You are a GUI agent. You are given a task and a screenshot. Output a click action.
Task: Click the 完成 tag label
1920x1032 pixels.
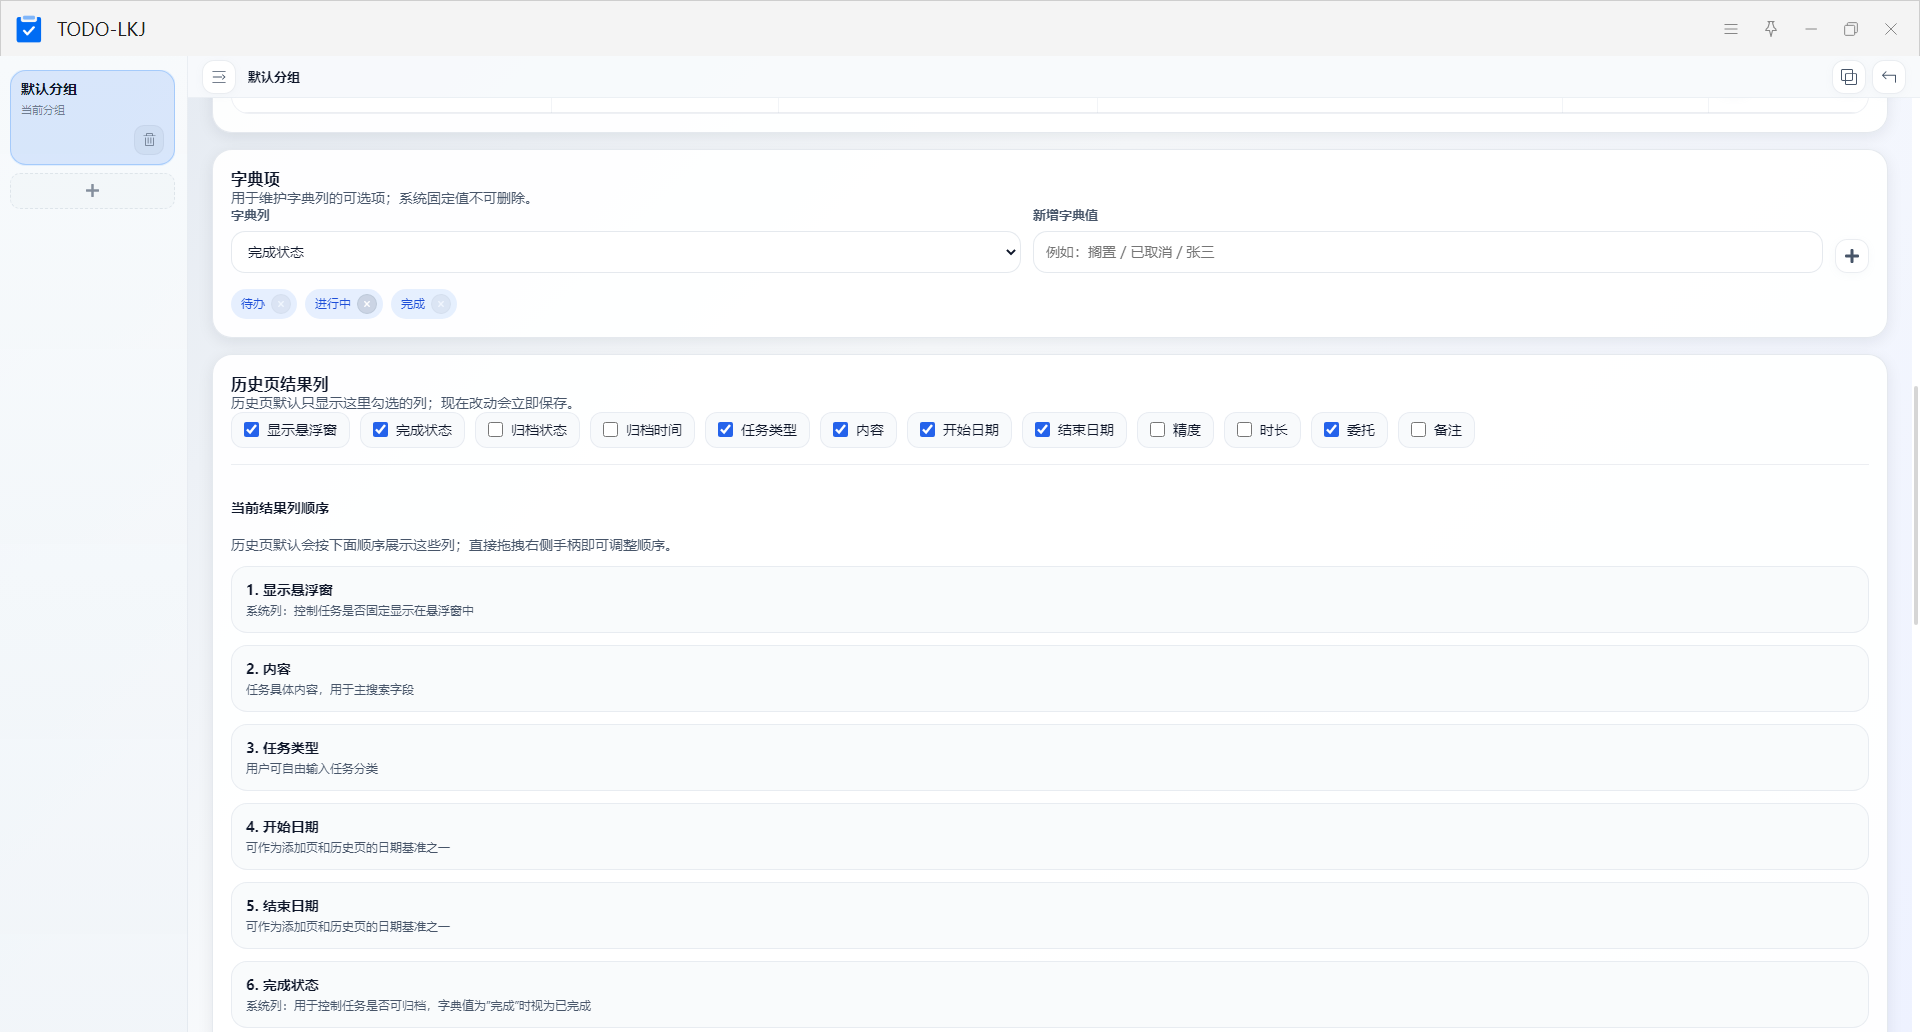pyautogui.click(x=413, y=304)
